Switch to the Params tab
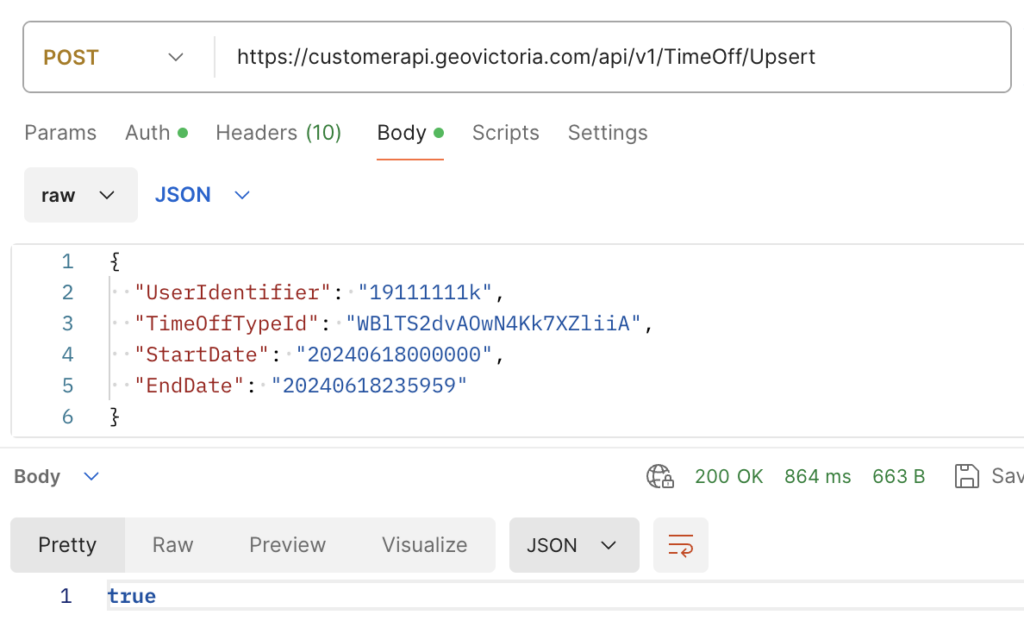 [60, 133]
